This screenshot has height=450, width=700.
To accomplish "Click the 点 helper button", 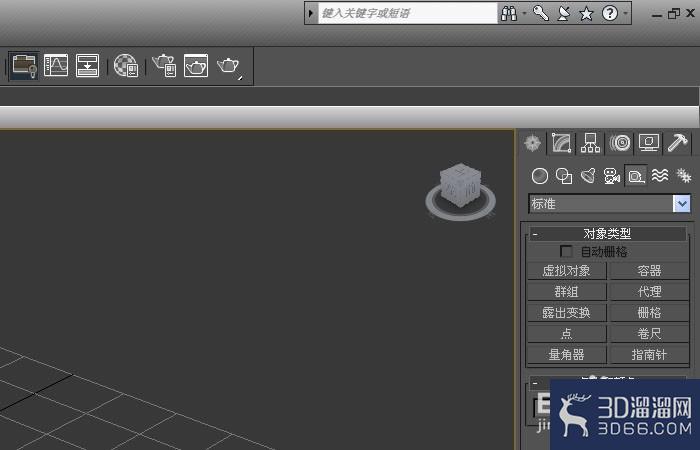I will point(567,333).
